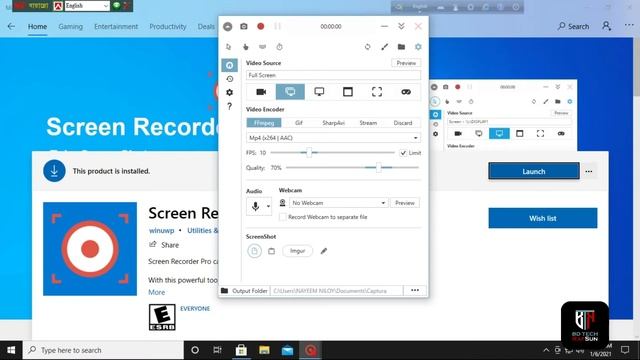Click the Output Folder label icon
This screenshot has height=360, width=640.
224,291
